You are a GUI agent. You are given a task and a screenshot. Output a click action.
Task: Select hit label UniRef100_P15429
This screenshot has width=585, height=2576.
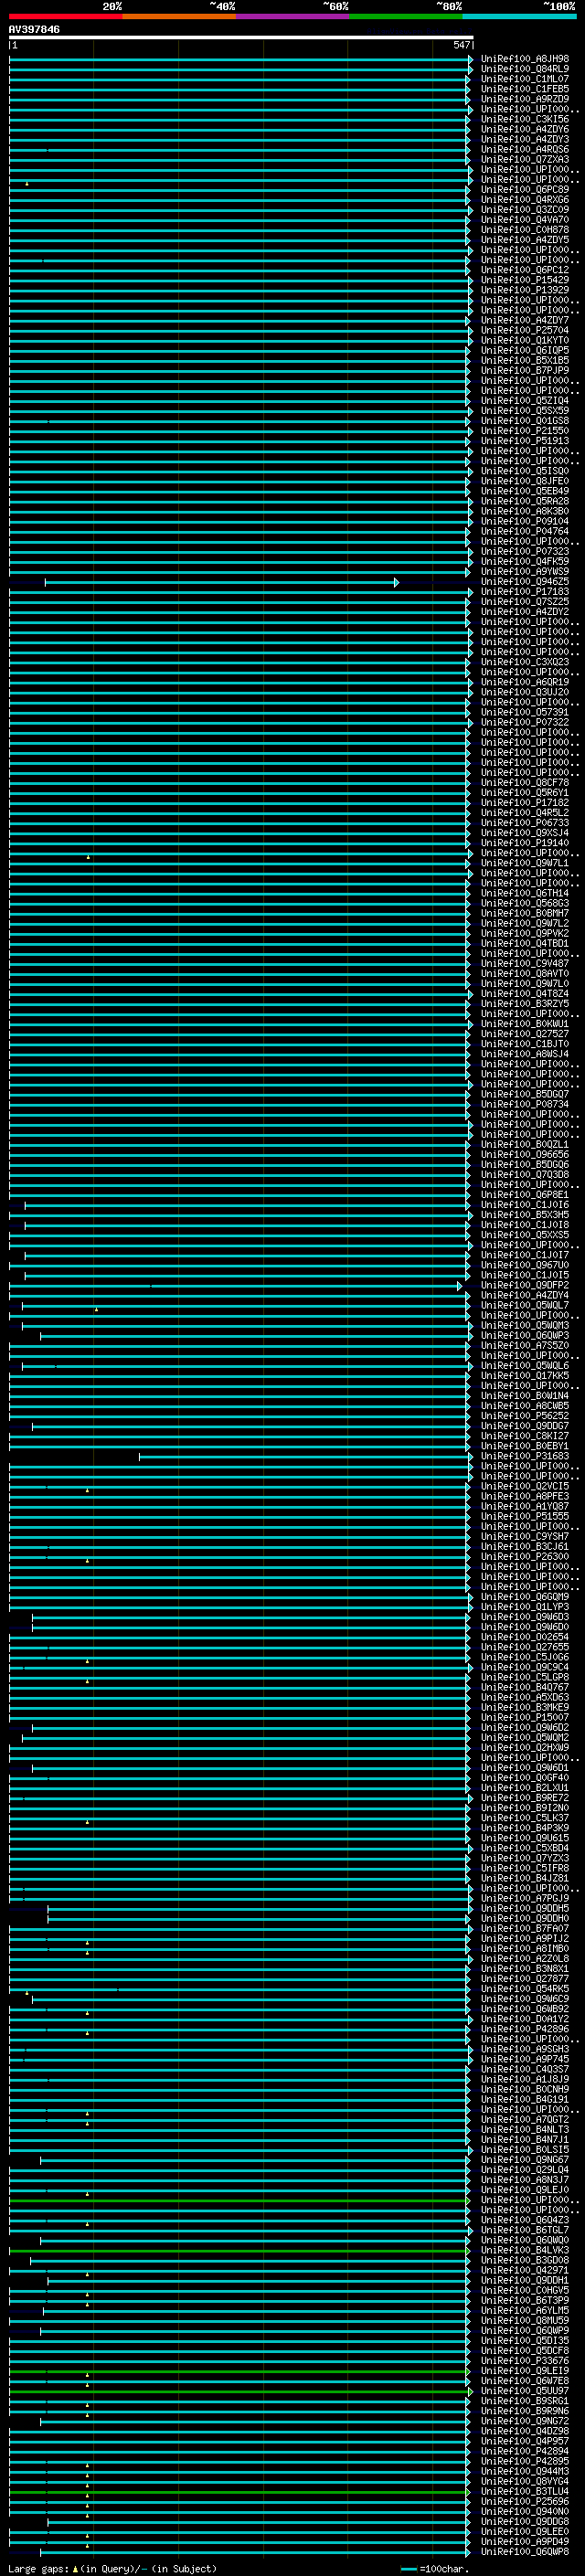[525, 280]
